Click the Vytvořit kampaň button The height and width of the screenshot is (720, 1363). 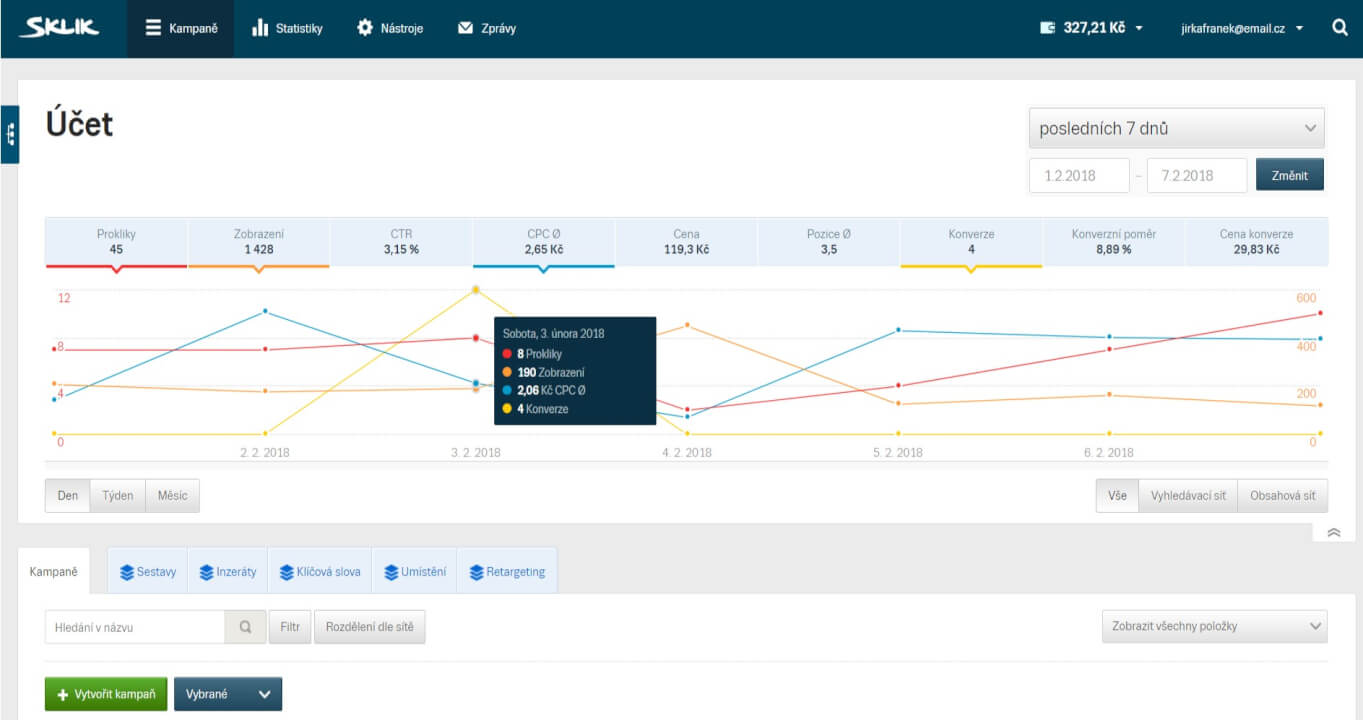point(106,694)
